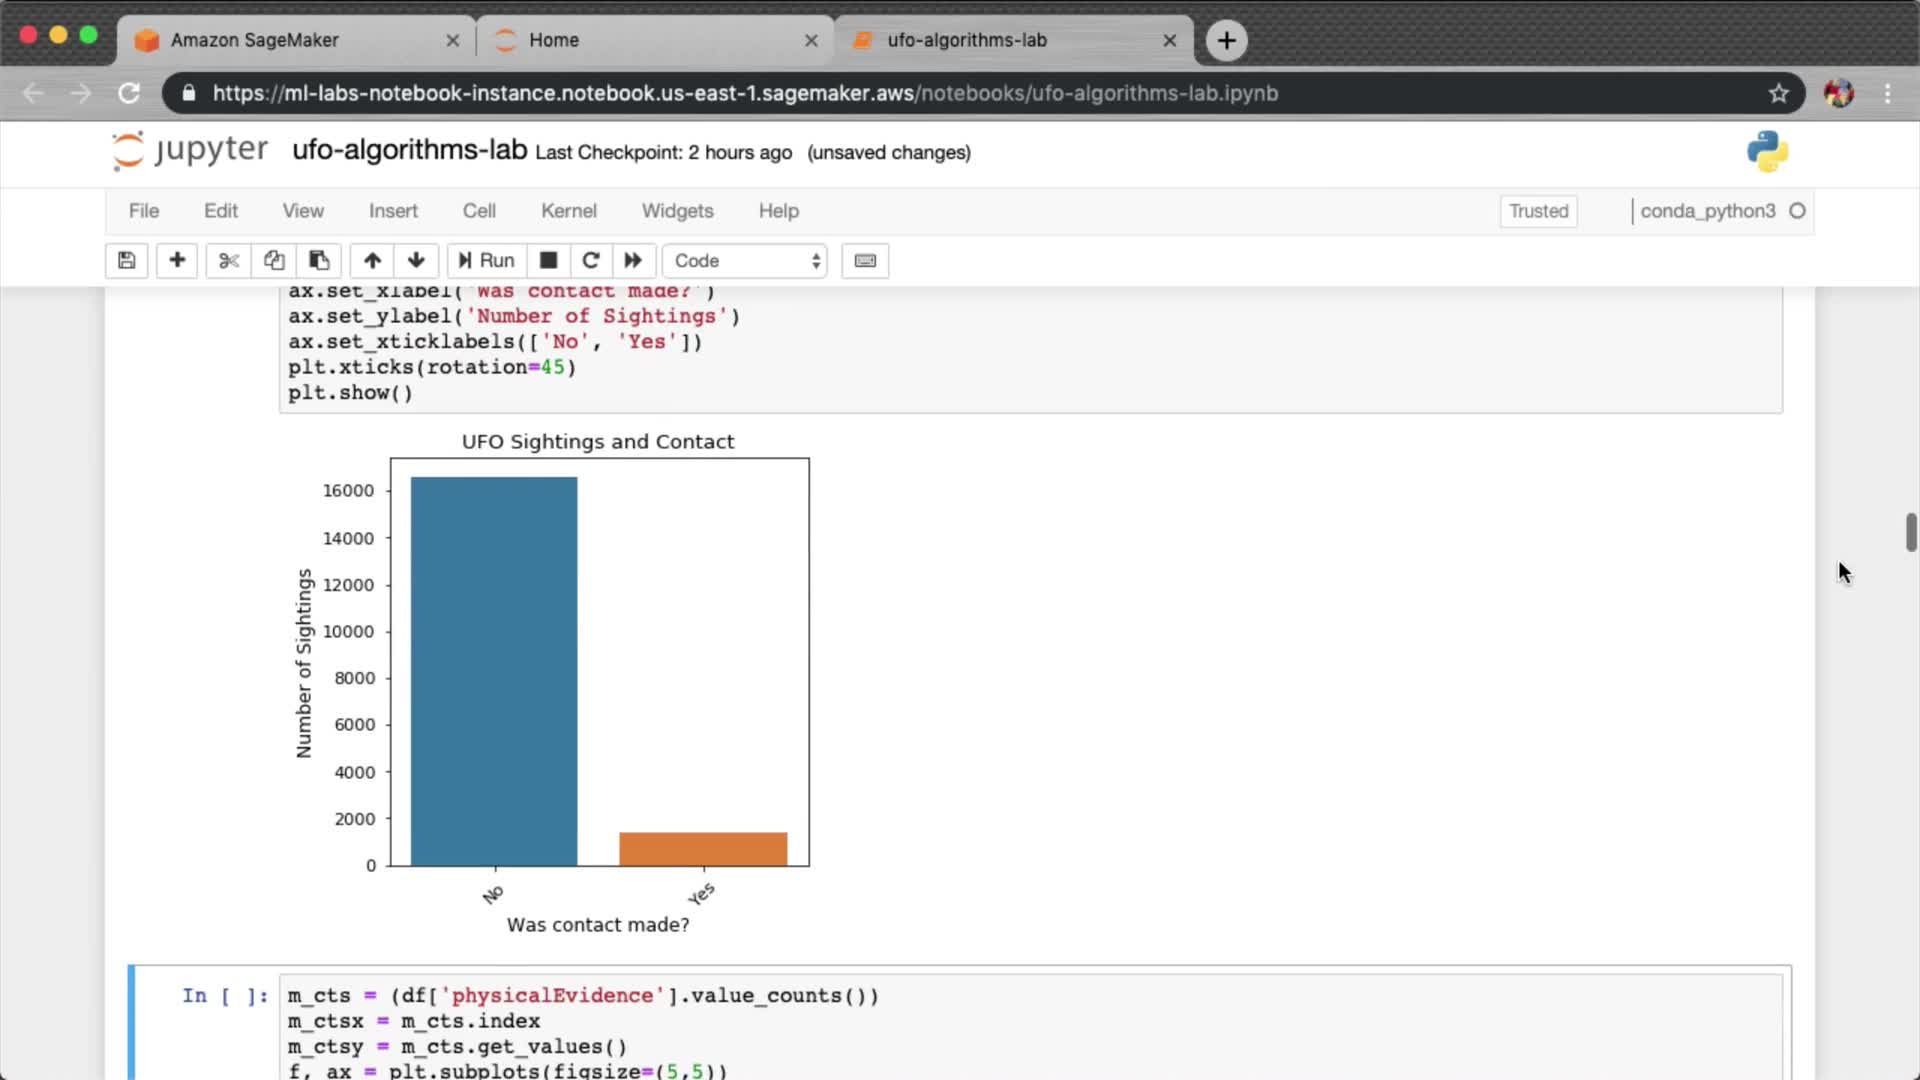Click the page's vertical scrollbar thumb

(1910, 532)
